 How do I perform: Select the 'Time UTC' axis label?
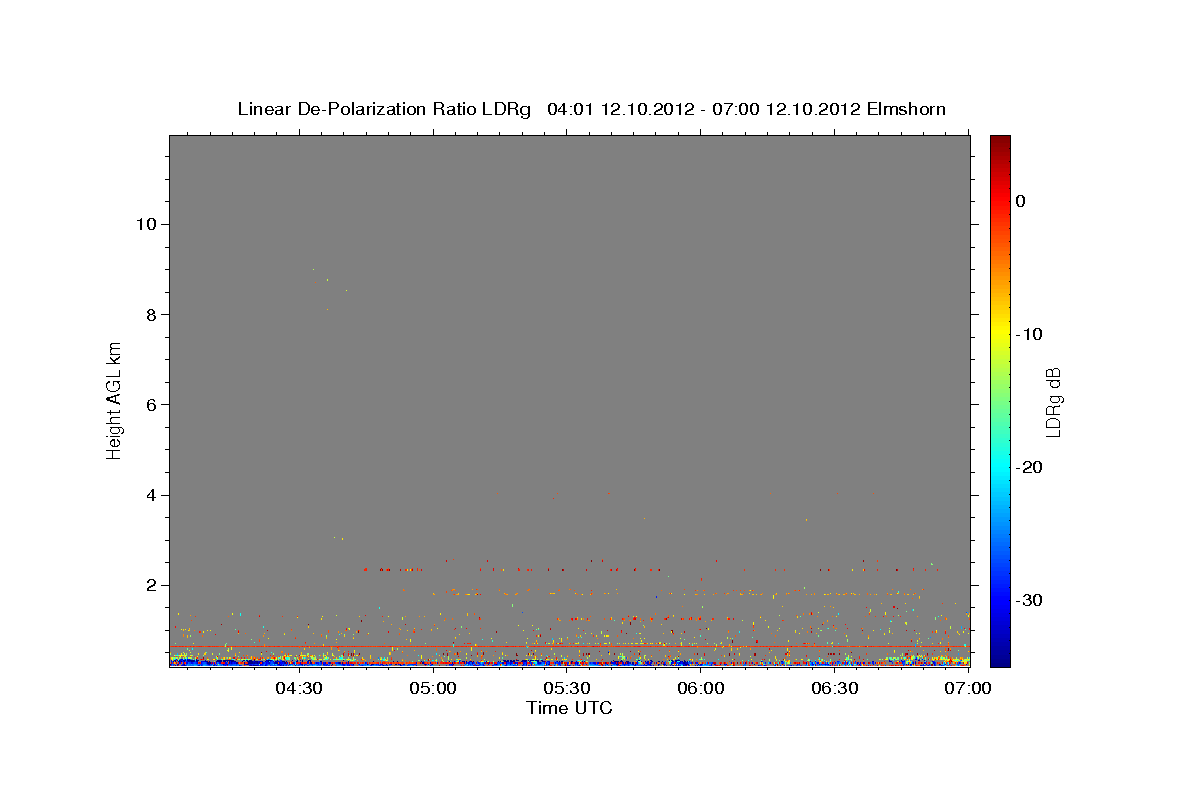tap(569, 708)
